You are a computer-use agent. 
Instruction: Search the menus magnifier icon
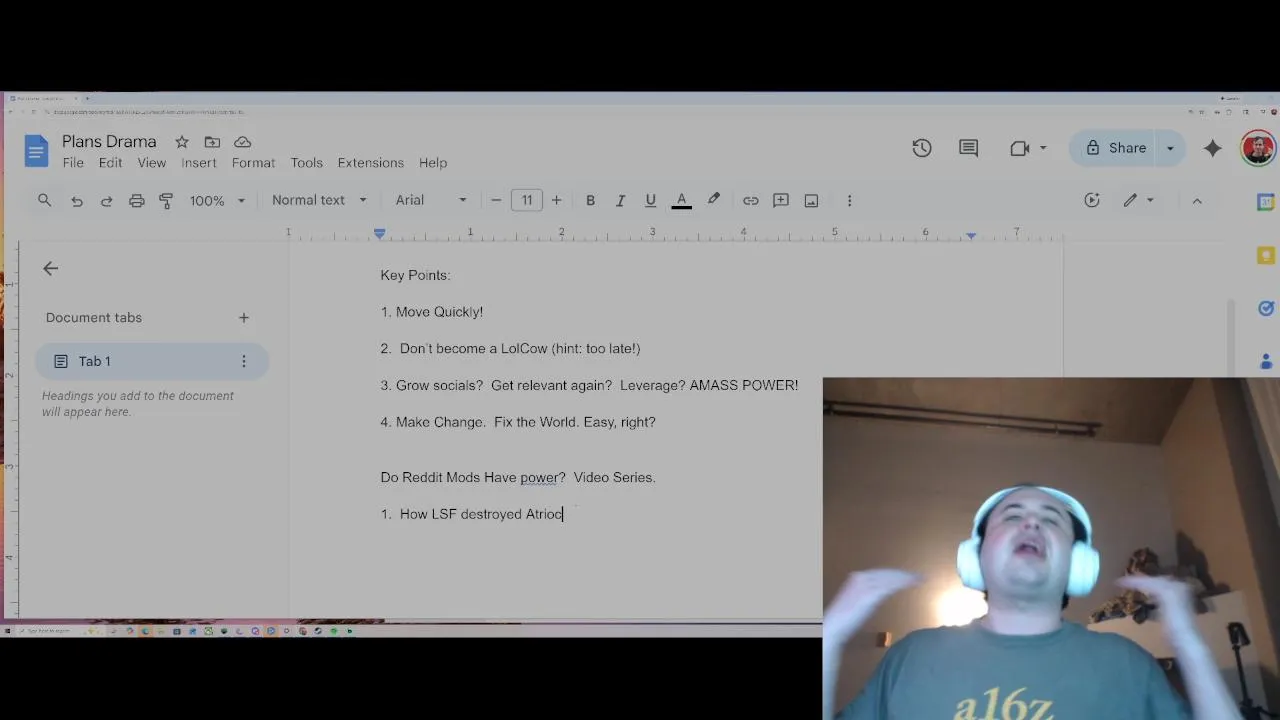coord(44,200)
